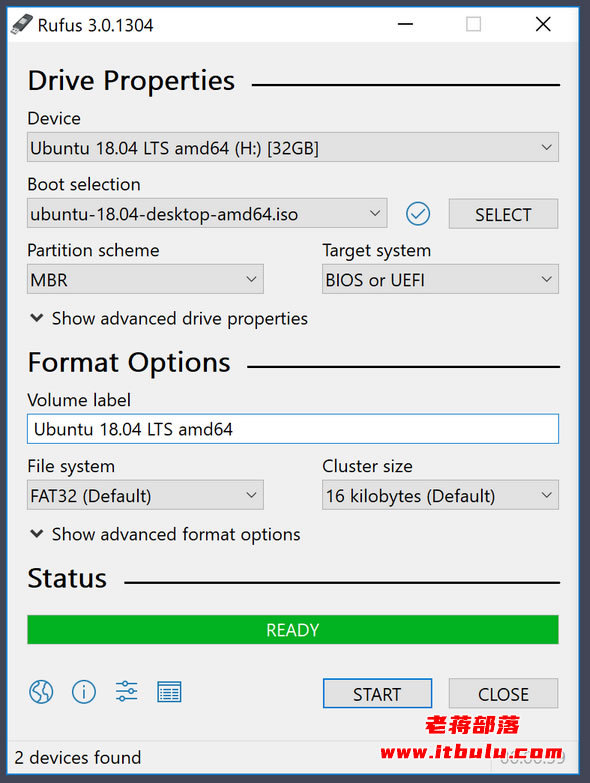Click the CLOSE button

pyautogui.click(x=503, y=694)
